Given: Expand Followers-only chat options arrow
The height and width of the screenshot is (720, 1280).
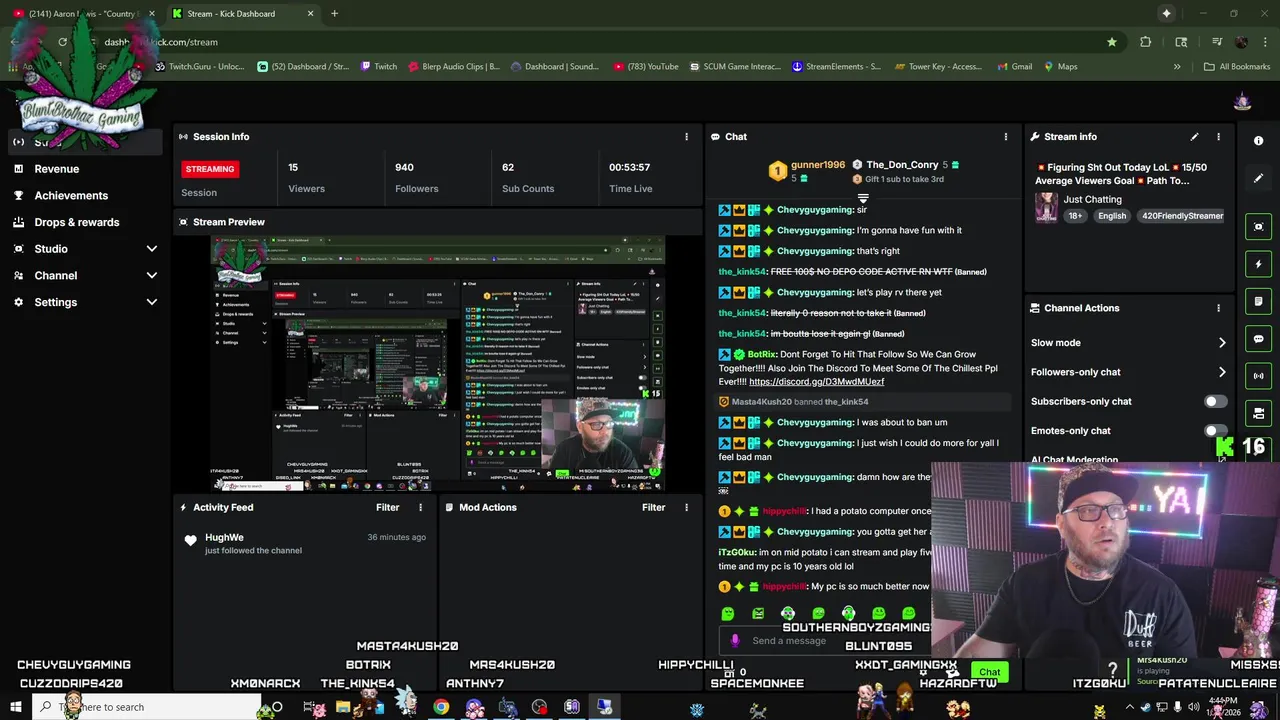Looking at the screenshot, I should click(1222, 372).
